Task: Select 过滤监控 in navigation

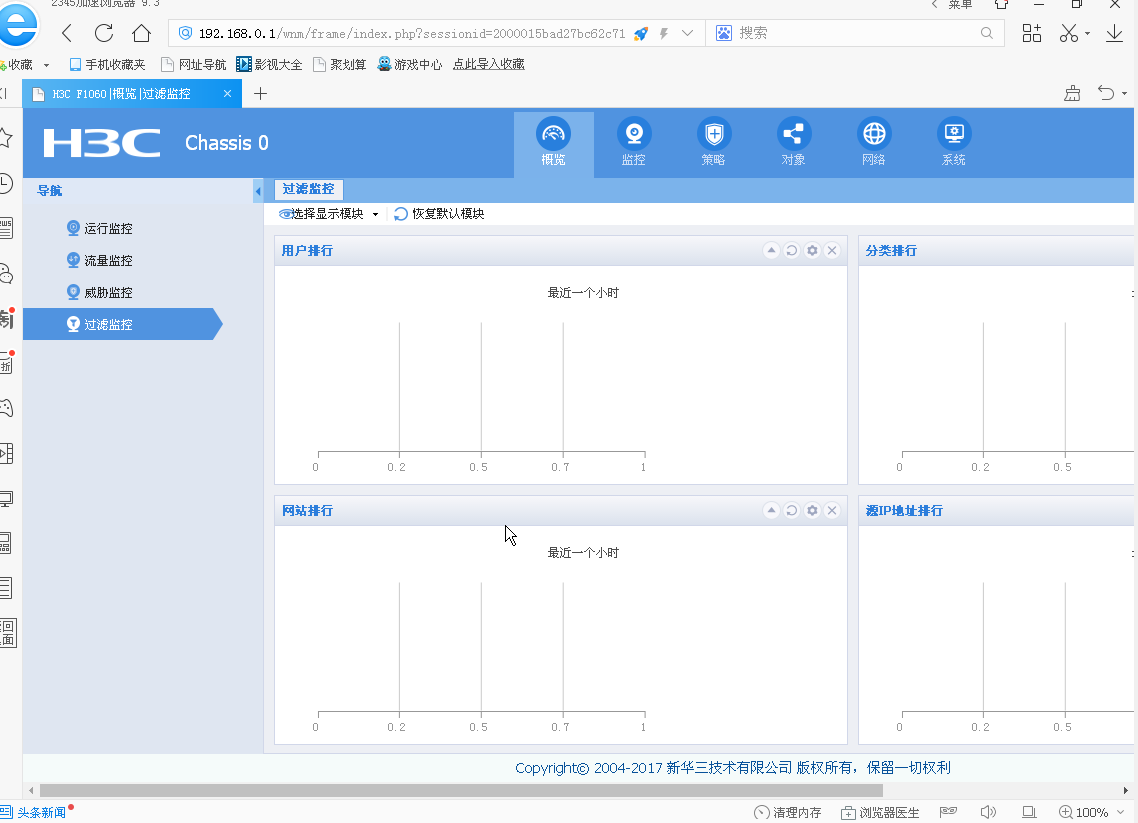Action: point(122,324)
